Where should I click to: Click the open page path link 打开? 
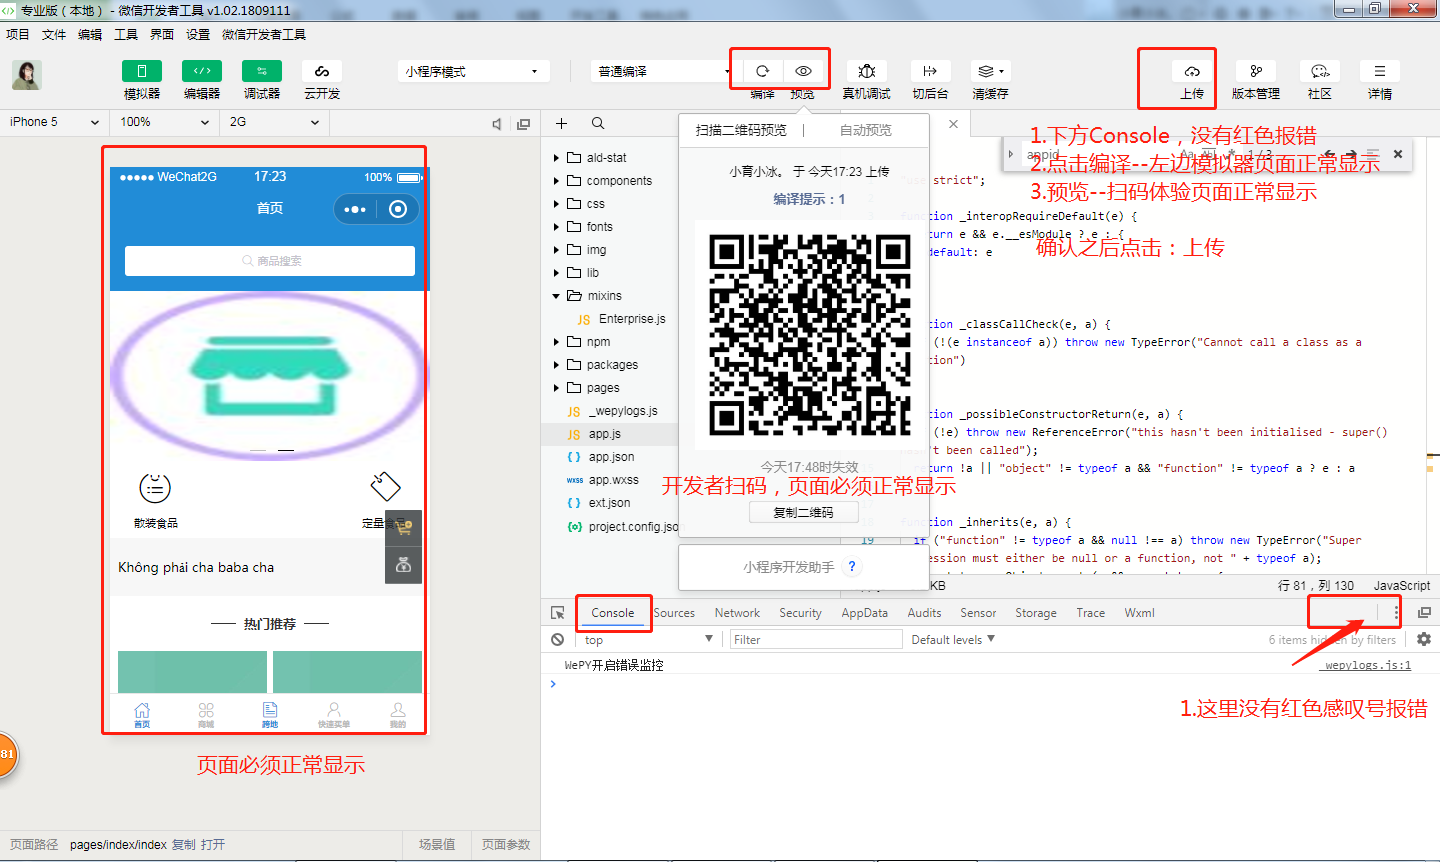coord(213,845)
